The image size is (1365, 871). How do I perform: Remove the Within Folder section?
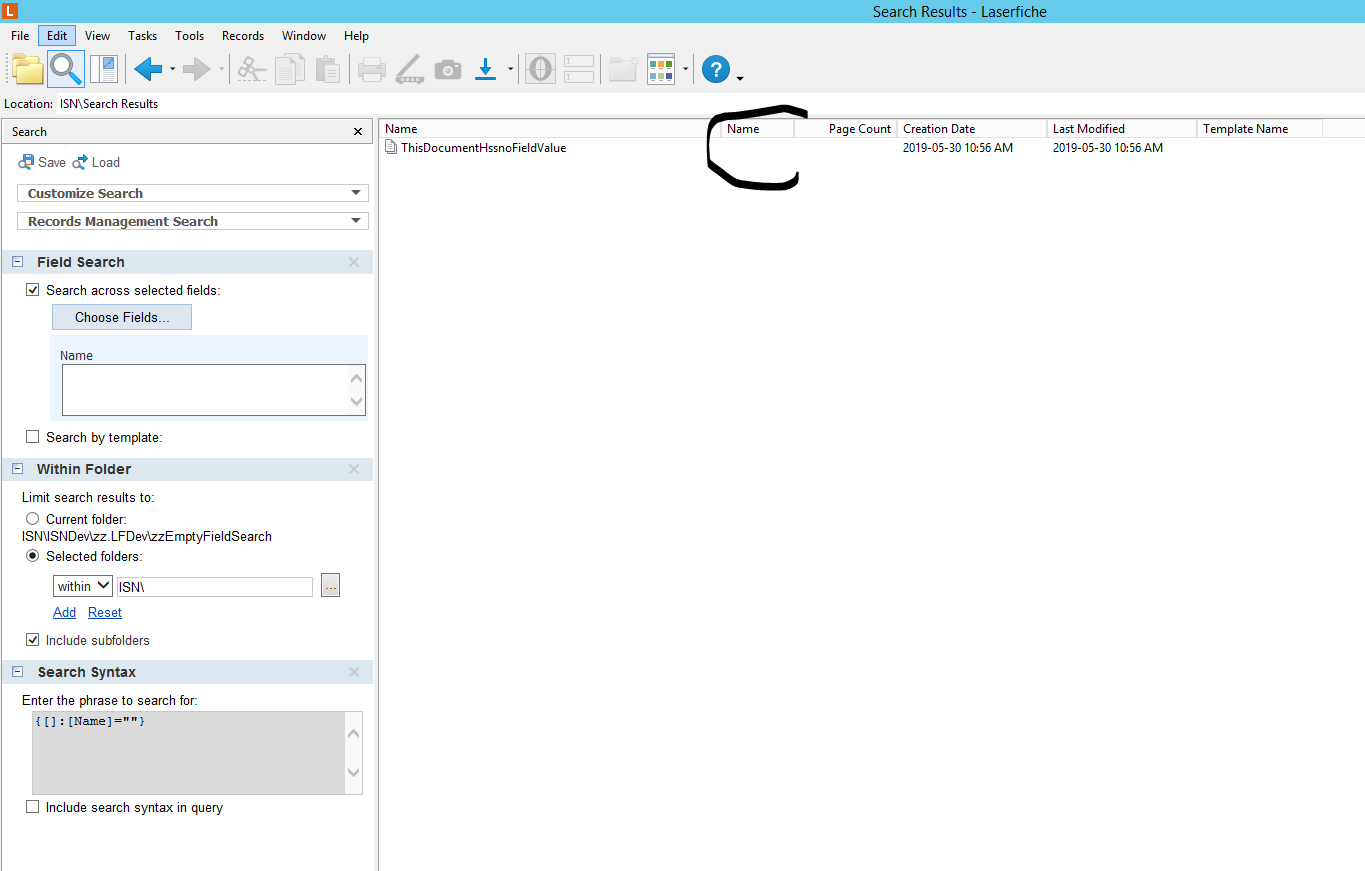[x=354, y=469]
